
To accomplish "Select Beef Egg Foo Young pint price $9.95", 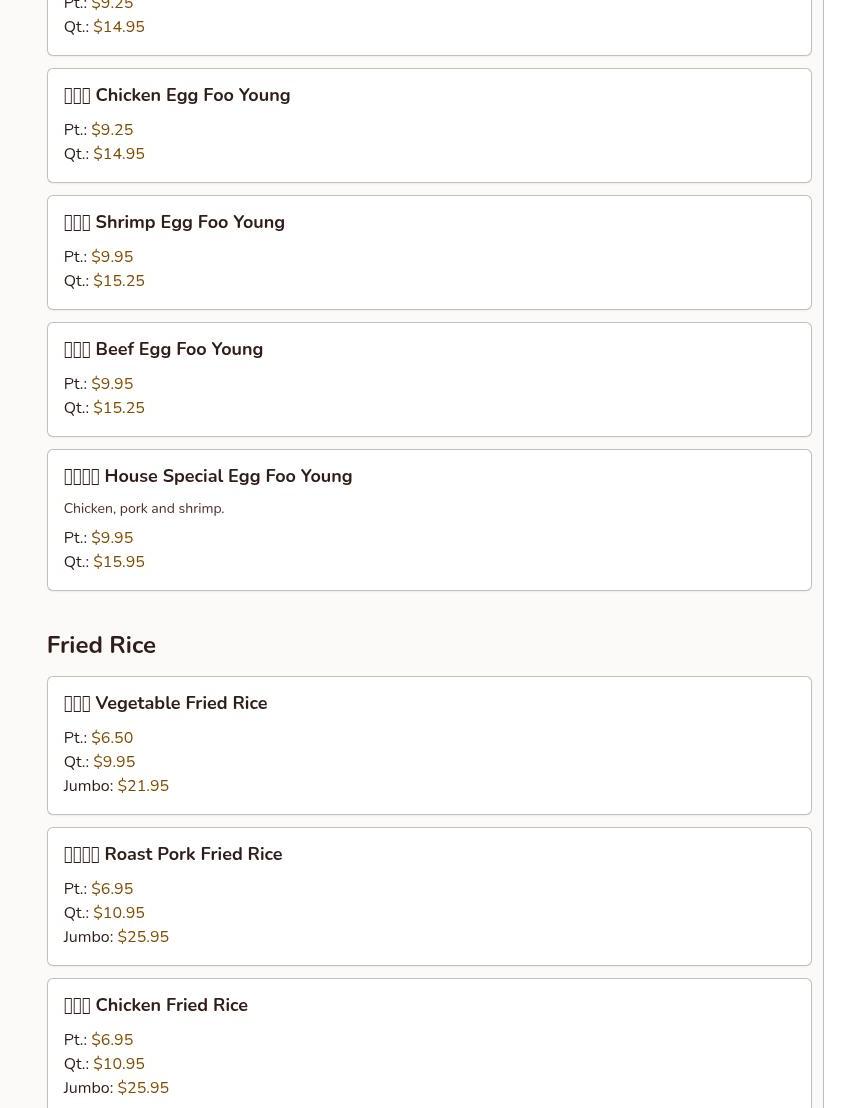I will (x=112, y=384).
